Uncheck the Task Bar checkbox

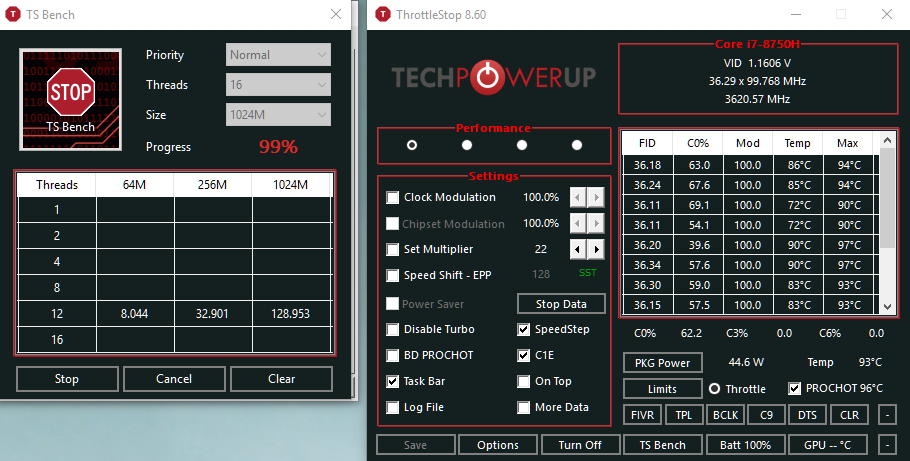pyautogui.click(x=393, y=381)
